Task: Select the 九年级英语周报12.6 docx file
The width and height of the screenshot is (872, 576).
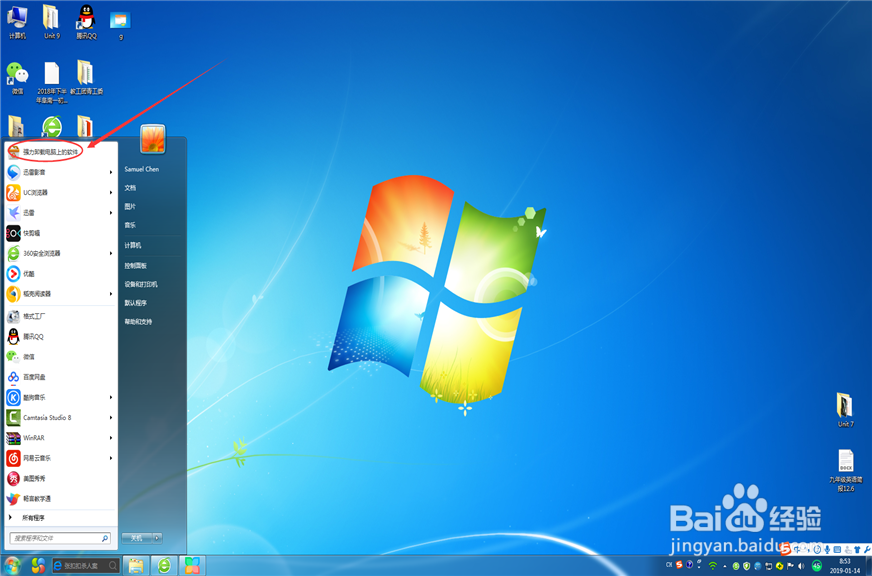Action: pyautogui.click(x=845, y=470)
